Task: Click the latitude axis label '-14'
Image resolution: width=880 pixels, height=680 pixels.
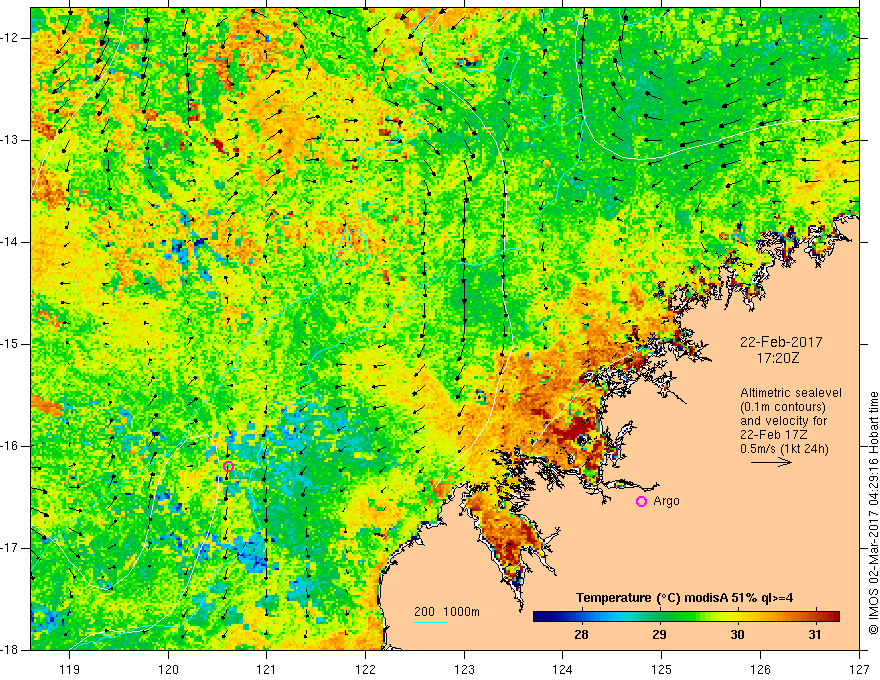Action: click(x=10, y=242)
